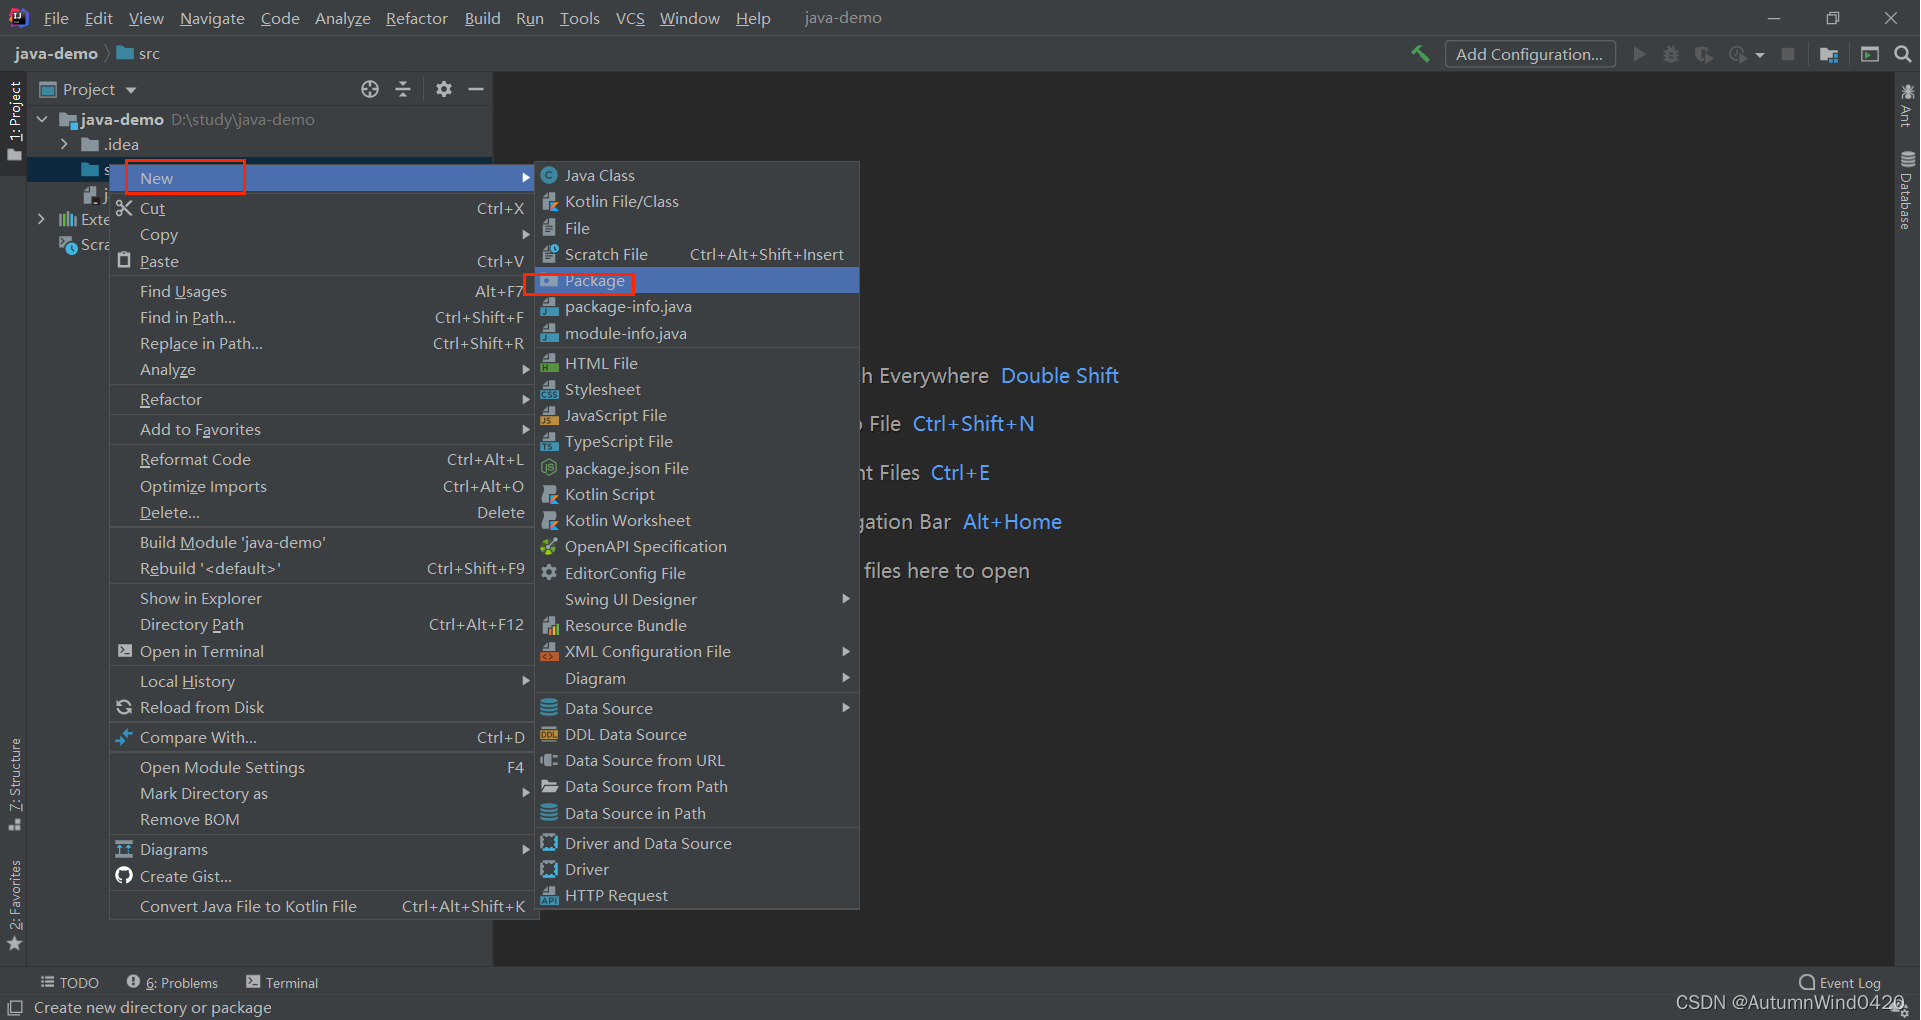Click java-demo breadcrumb in navigation bar

(x=56, y=54)
